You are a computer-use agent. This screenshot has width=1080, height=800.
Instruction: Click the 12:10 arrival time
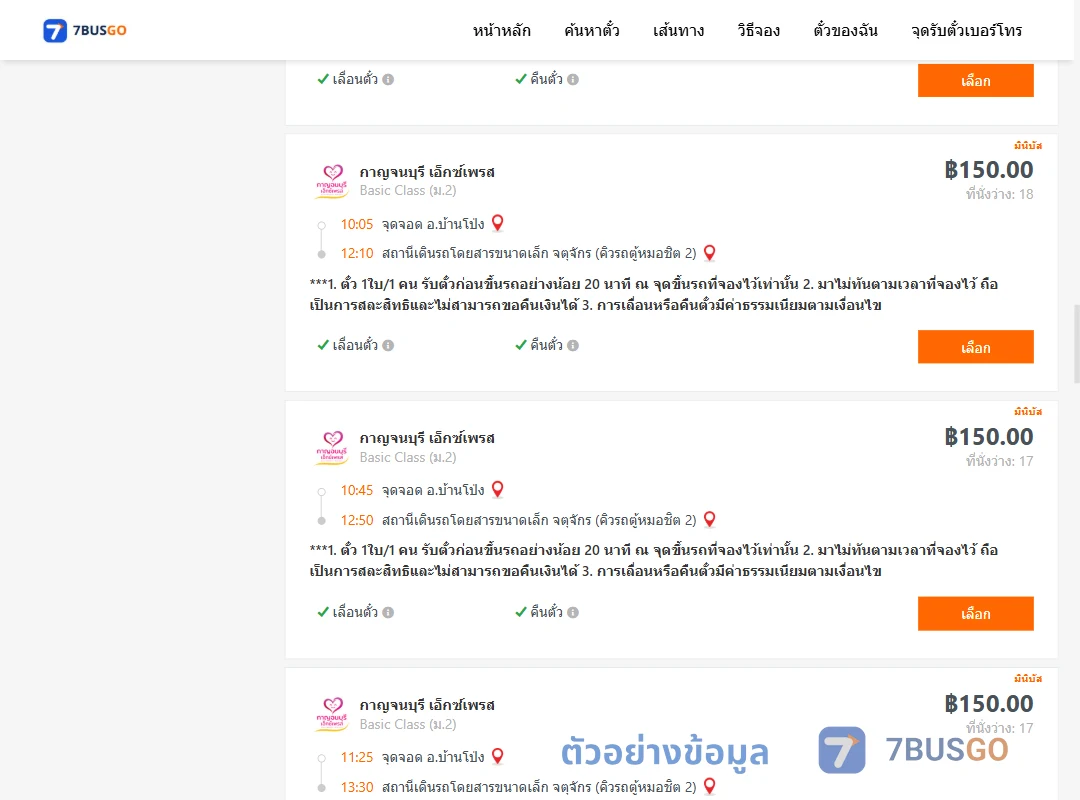point(357,254)
